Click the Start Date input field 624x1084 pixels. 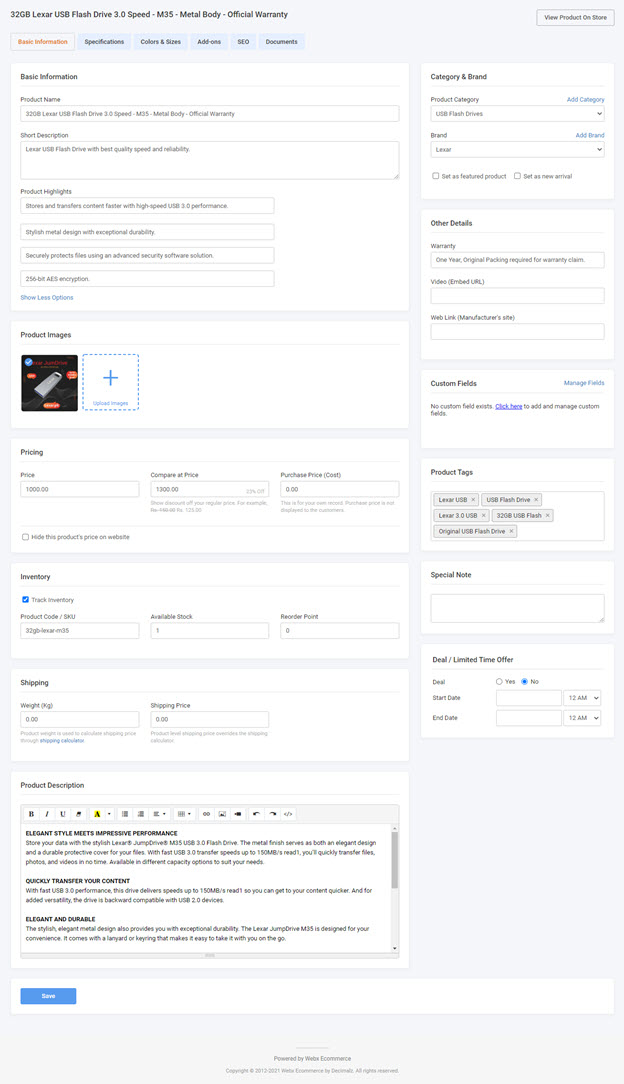(x=529, y=698)
